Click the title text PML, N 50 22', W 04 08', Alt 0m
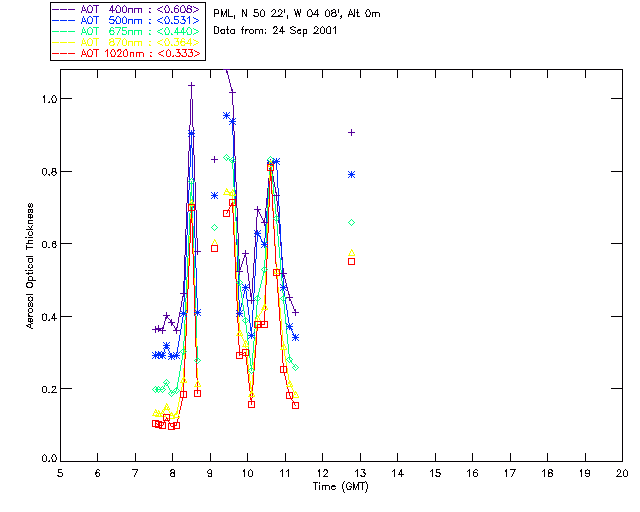 (297, 13)
